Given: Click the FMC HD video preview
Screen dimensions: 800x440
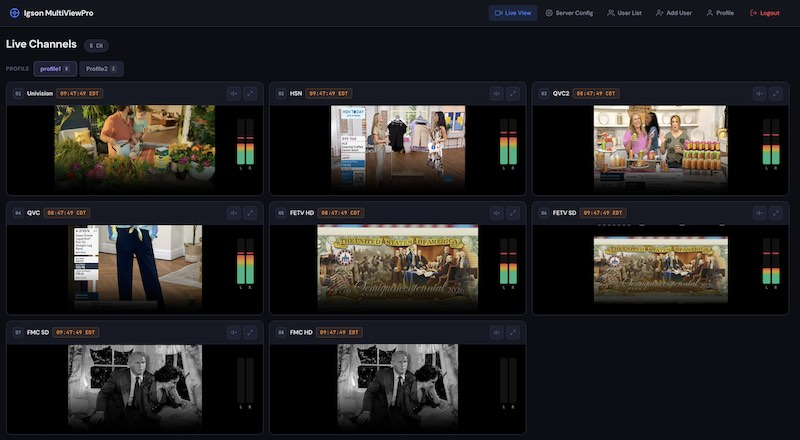Looking at the screenshot, I should [398, 387].
